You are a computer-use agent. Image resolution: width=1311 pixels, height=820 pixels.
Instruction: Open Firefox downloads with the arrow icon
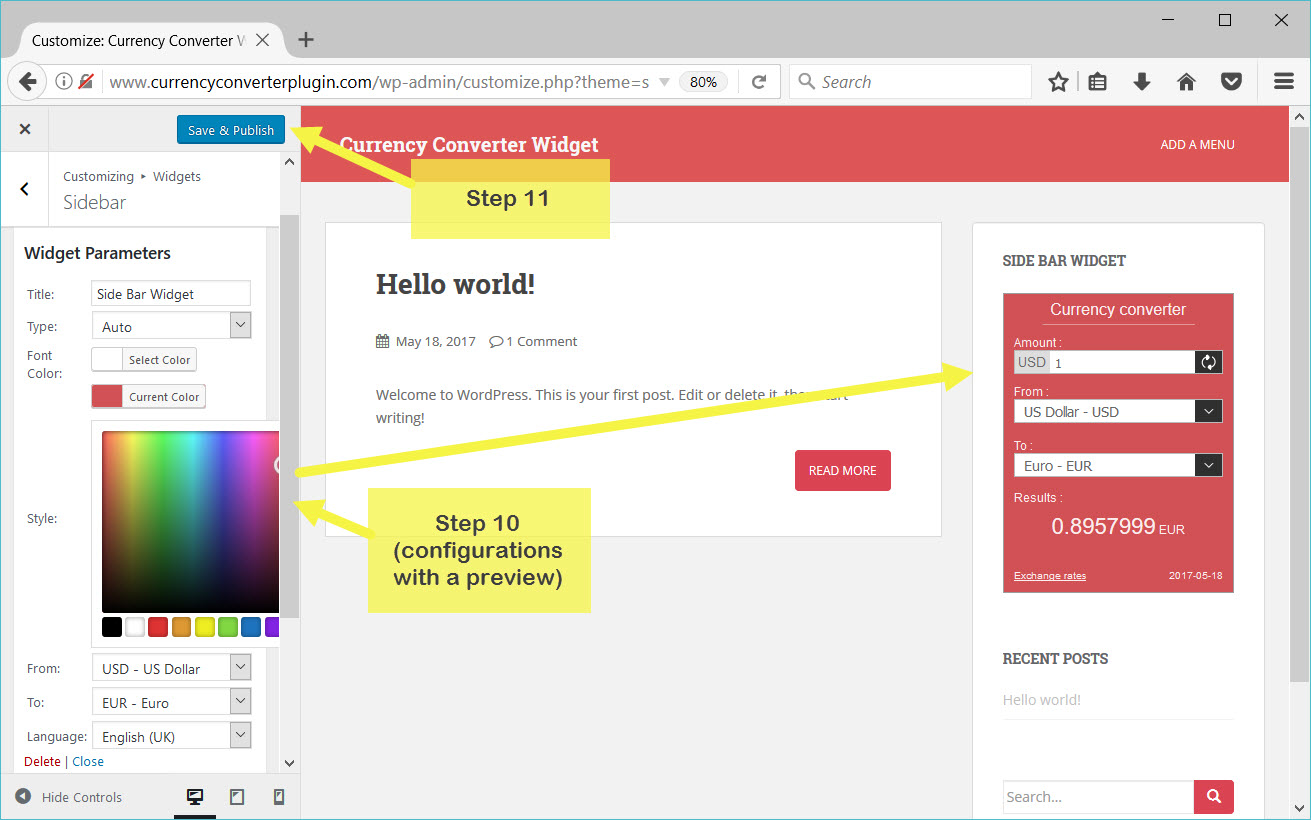[x=1142, y=81]
